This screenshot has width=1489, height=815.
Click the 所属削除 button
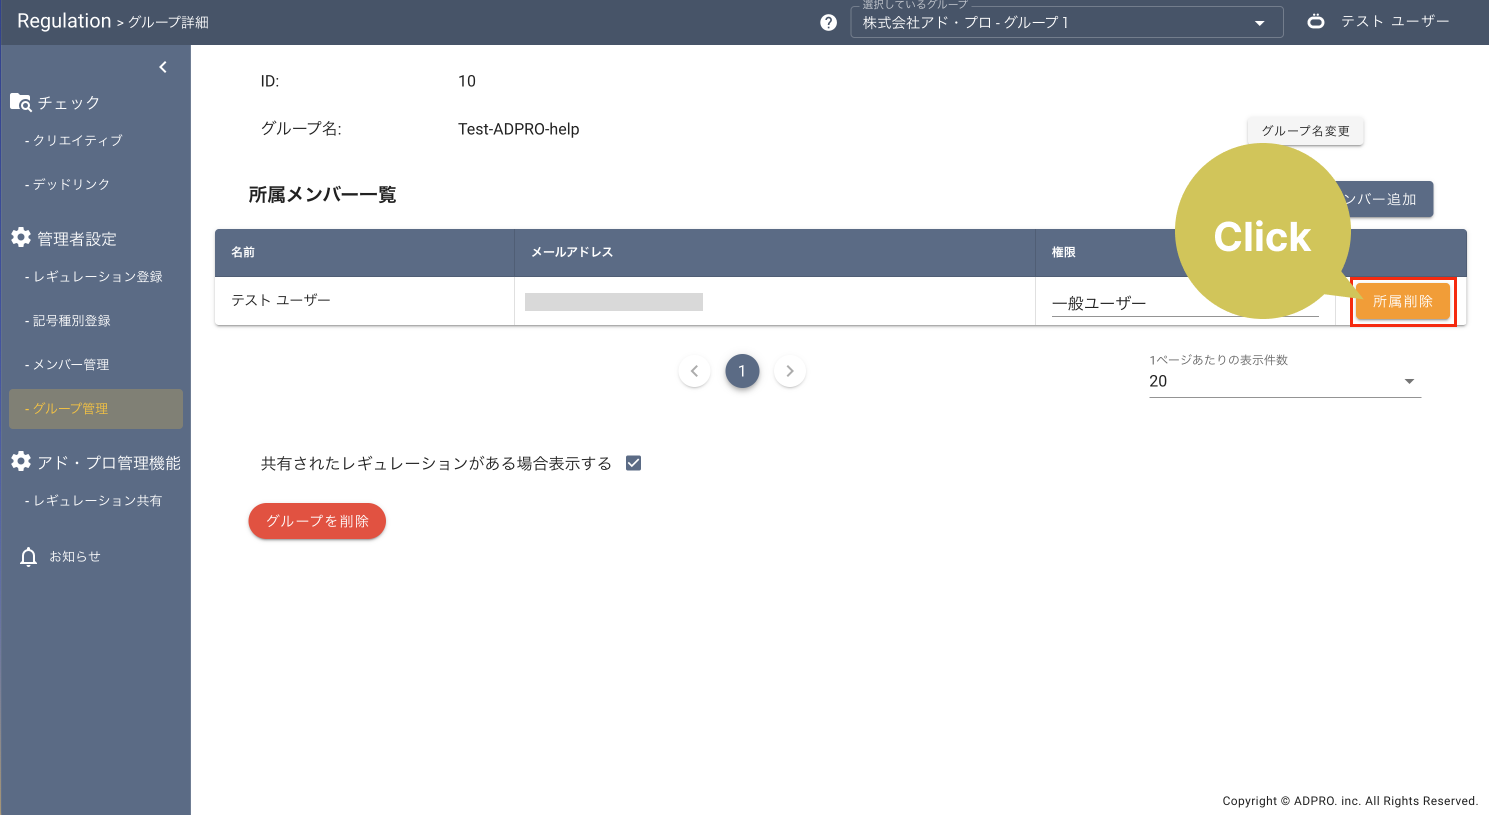[1402, 301]
